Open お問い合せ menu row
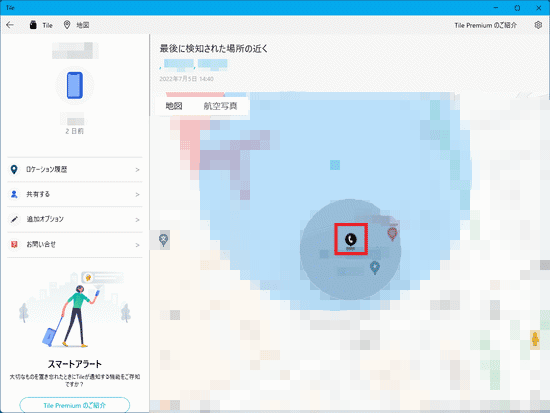Viewport: 550px width, 413px height. [x=75, y=245]
